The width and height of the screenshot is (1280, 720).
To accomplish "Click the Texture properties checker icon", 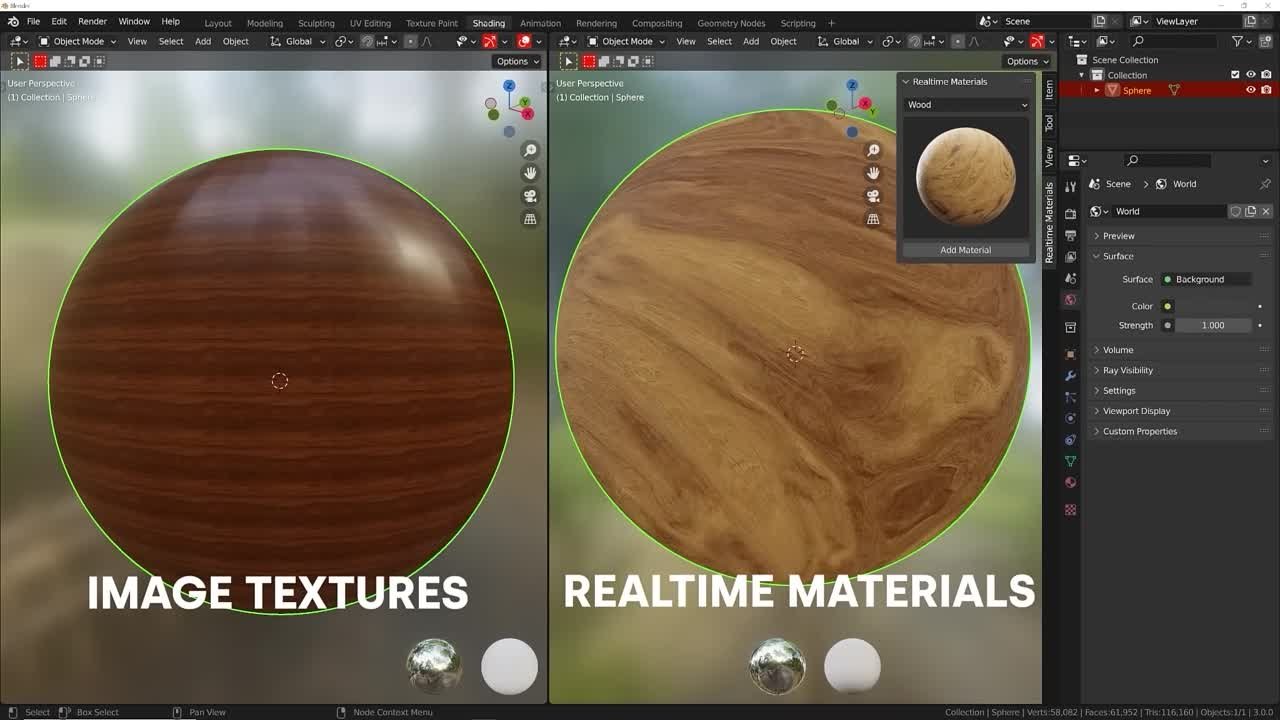I will [1070, 509].
